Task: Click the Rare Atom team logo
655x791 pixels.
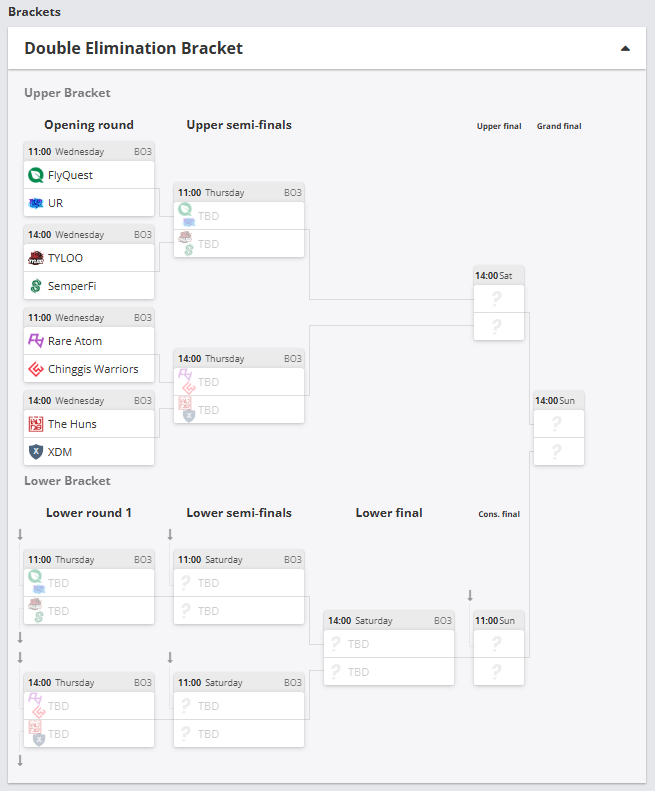Action: point(37,341)
